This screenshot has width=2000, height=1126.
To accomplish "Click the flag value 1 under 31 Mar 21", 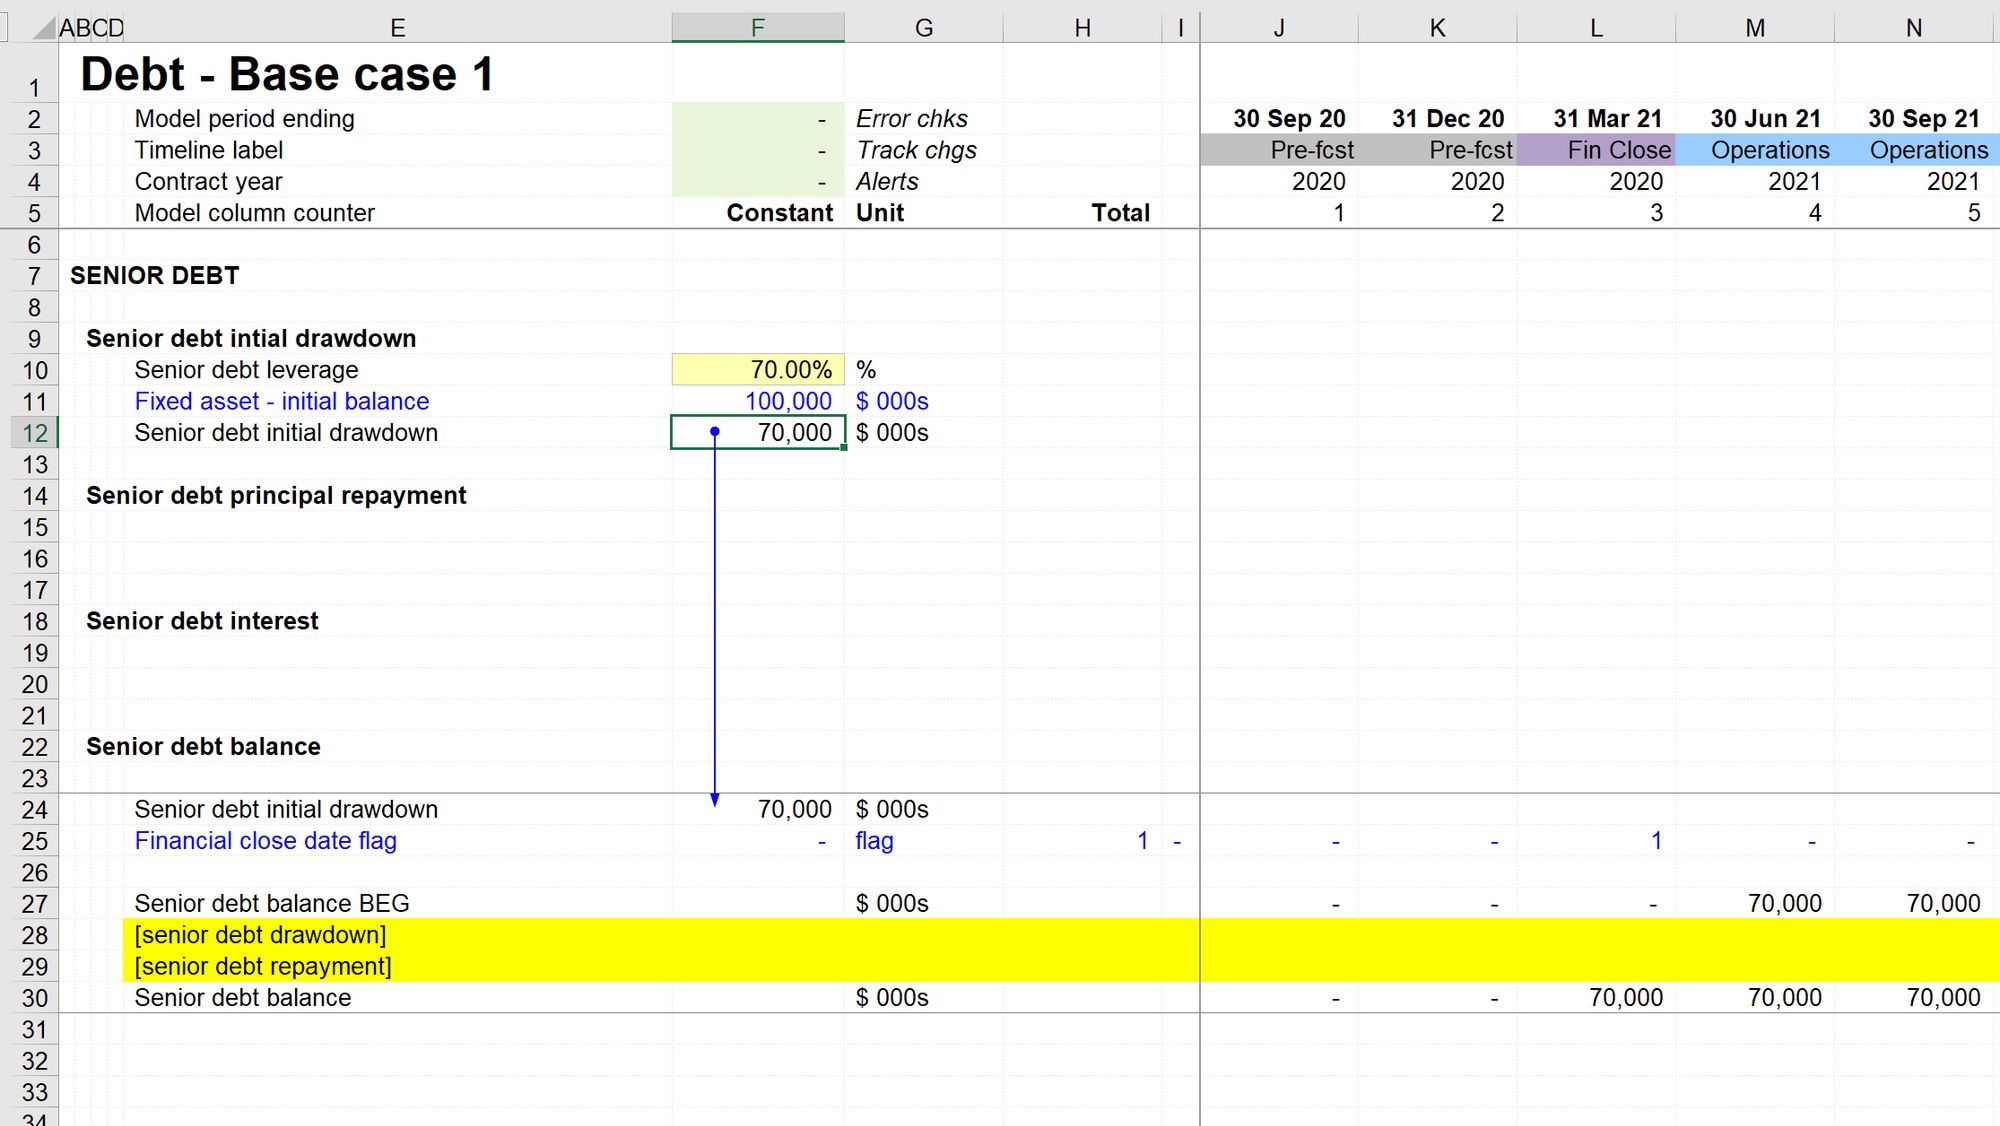I will click(x=1654, y=841).
